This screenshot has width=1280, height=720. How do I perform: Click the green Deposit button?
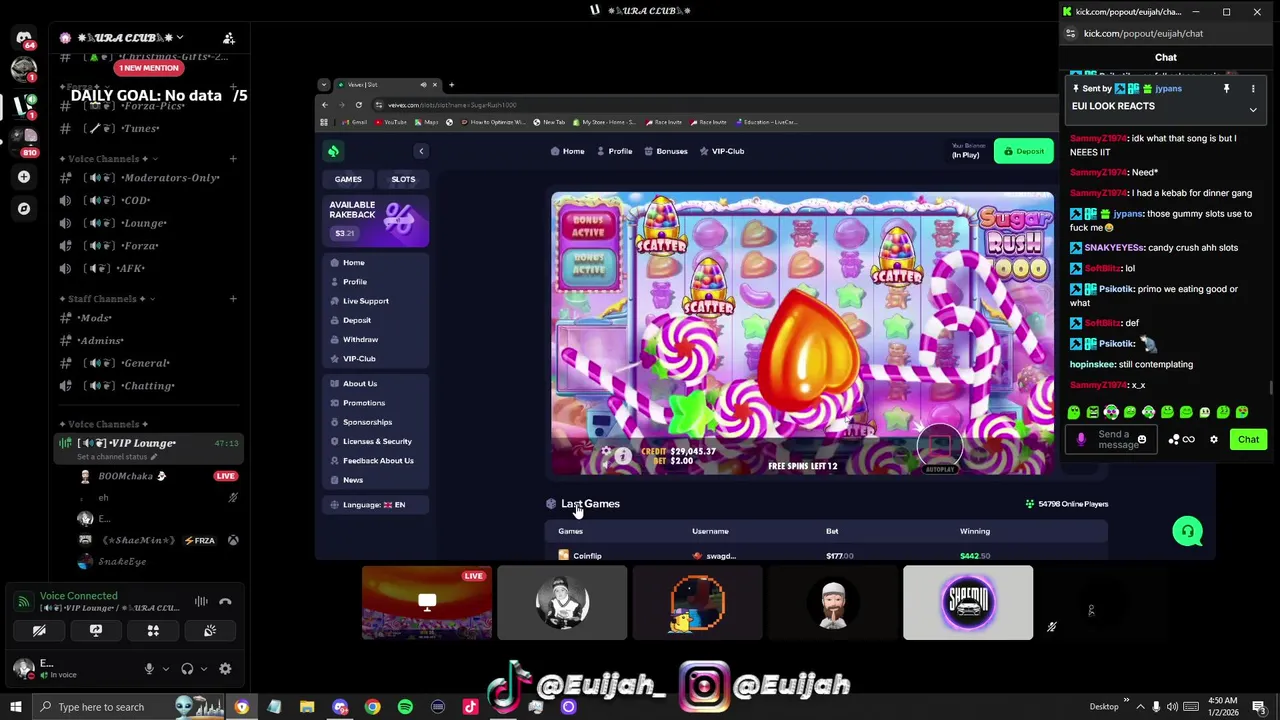coord(1023,151)
